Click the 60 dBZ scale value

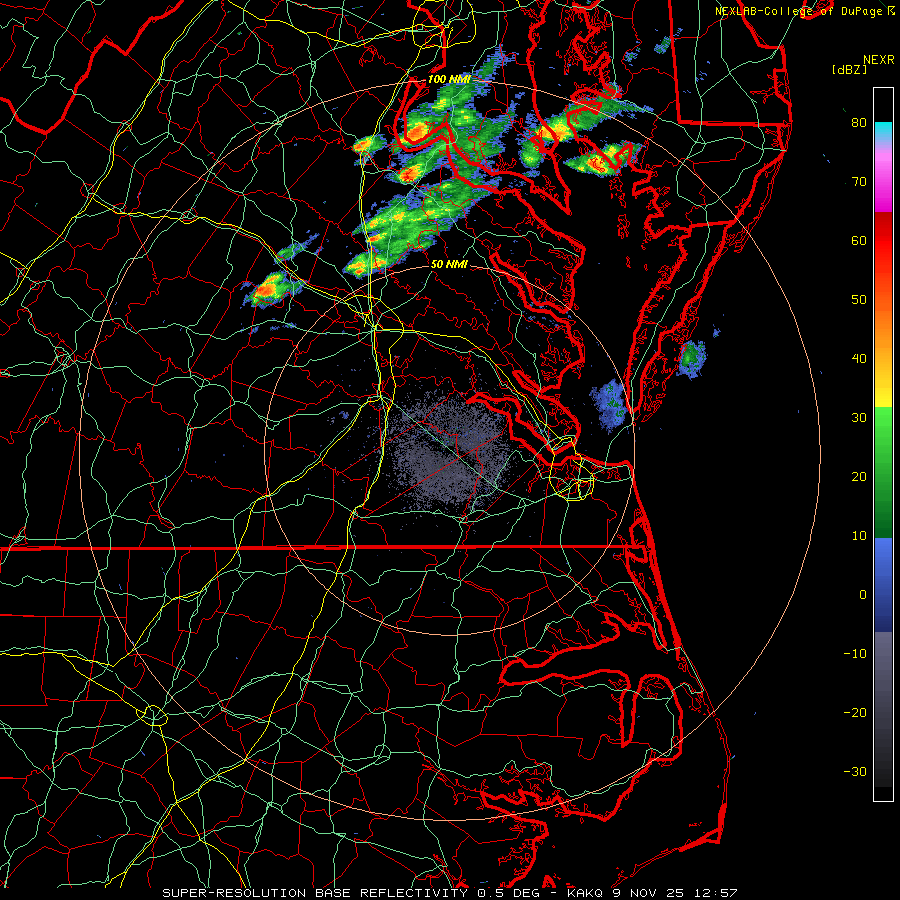click(x=859, y=241)
